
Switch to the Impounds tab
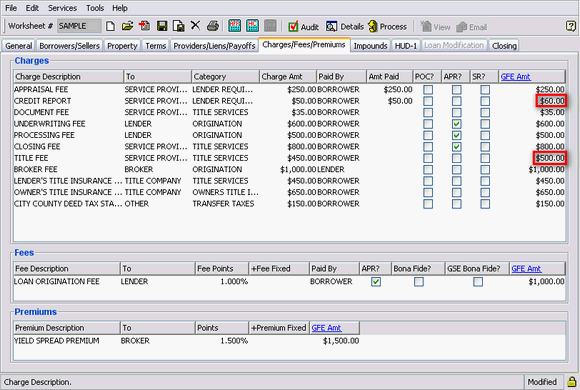click(x=370, y=46)
